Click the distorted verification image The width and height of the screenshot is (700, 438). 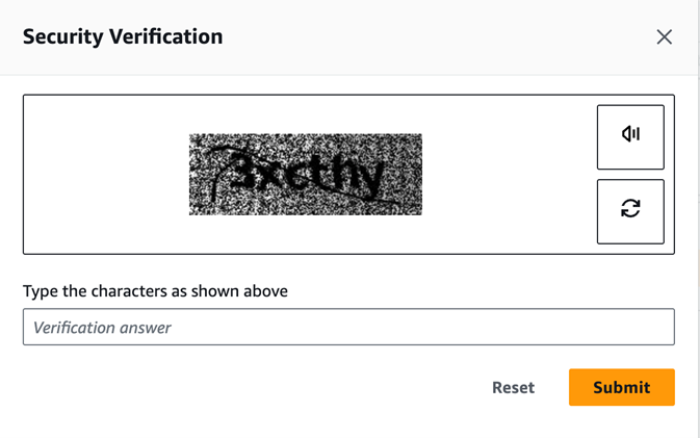[305, 175]
